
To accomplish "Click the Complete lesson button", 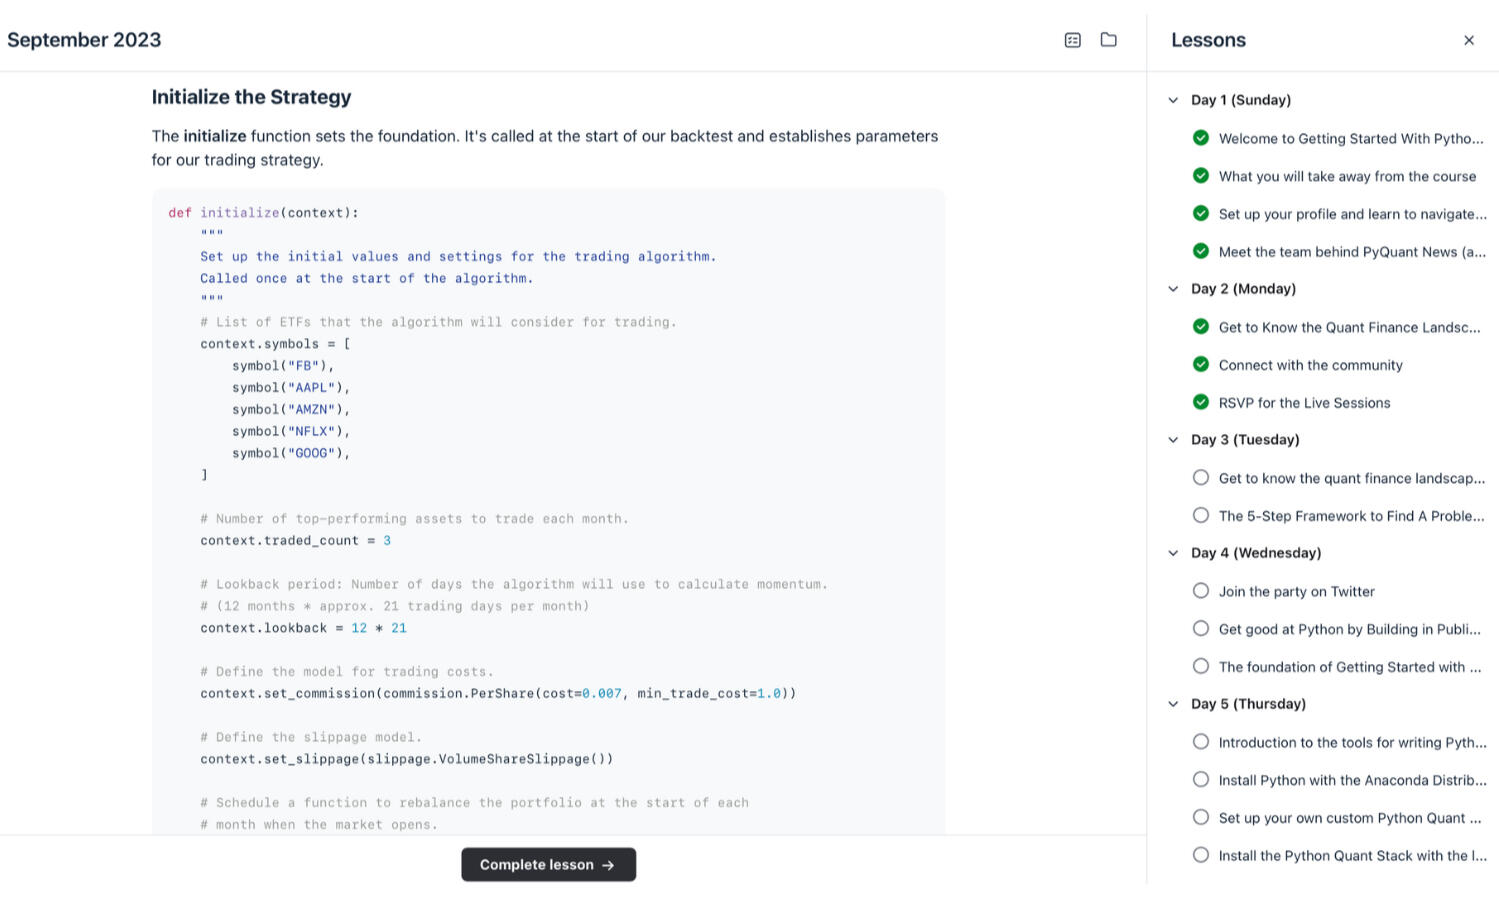I will coord(548,864).
